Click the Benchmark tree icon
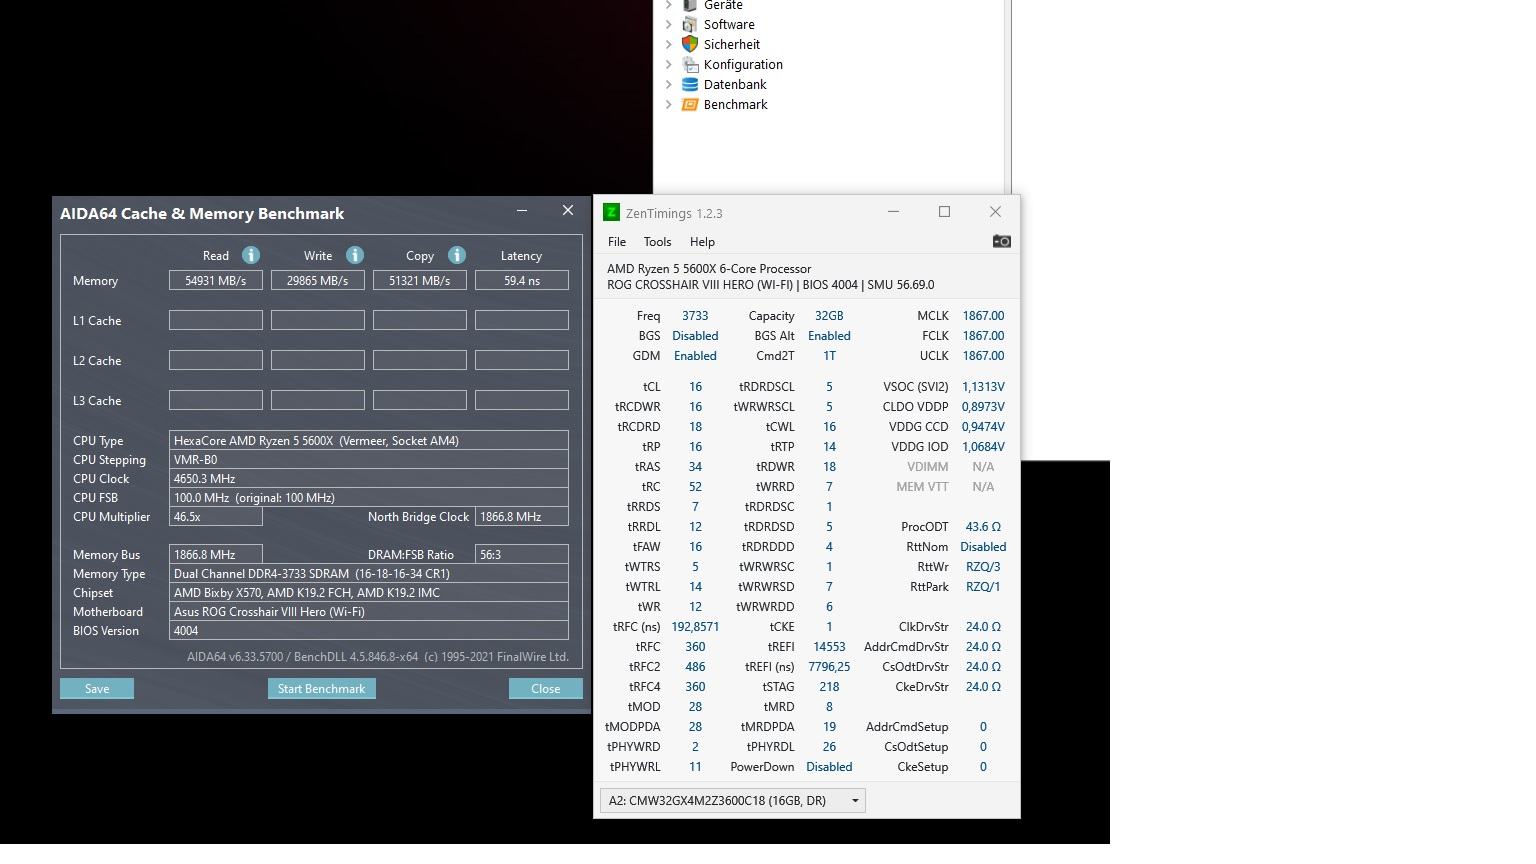This screenshot has height=864, width=1536. coord(690,104)
